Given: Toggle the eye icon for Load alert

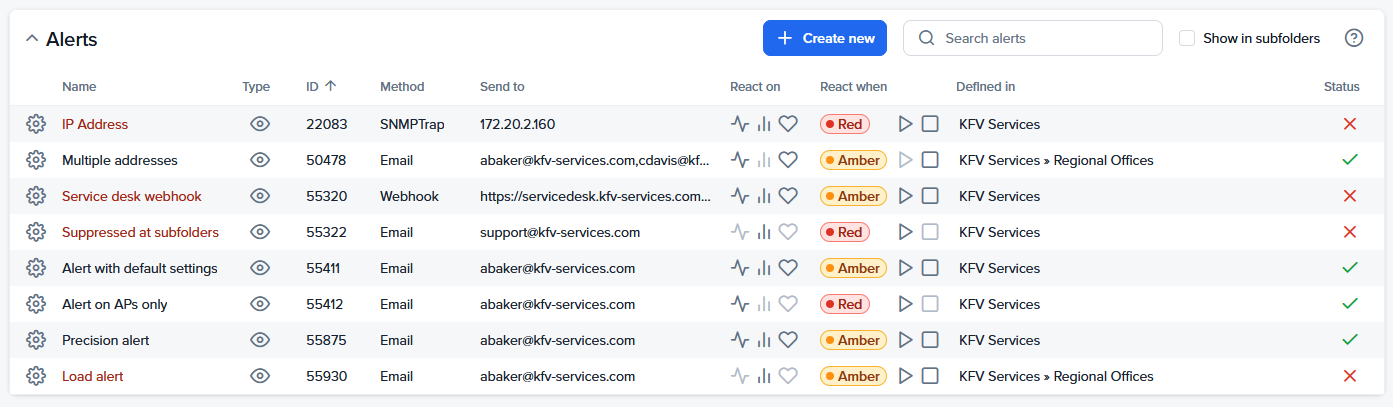Looking at the screenshot, I should [x=260, y=376].
